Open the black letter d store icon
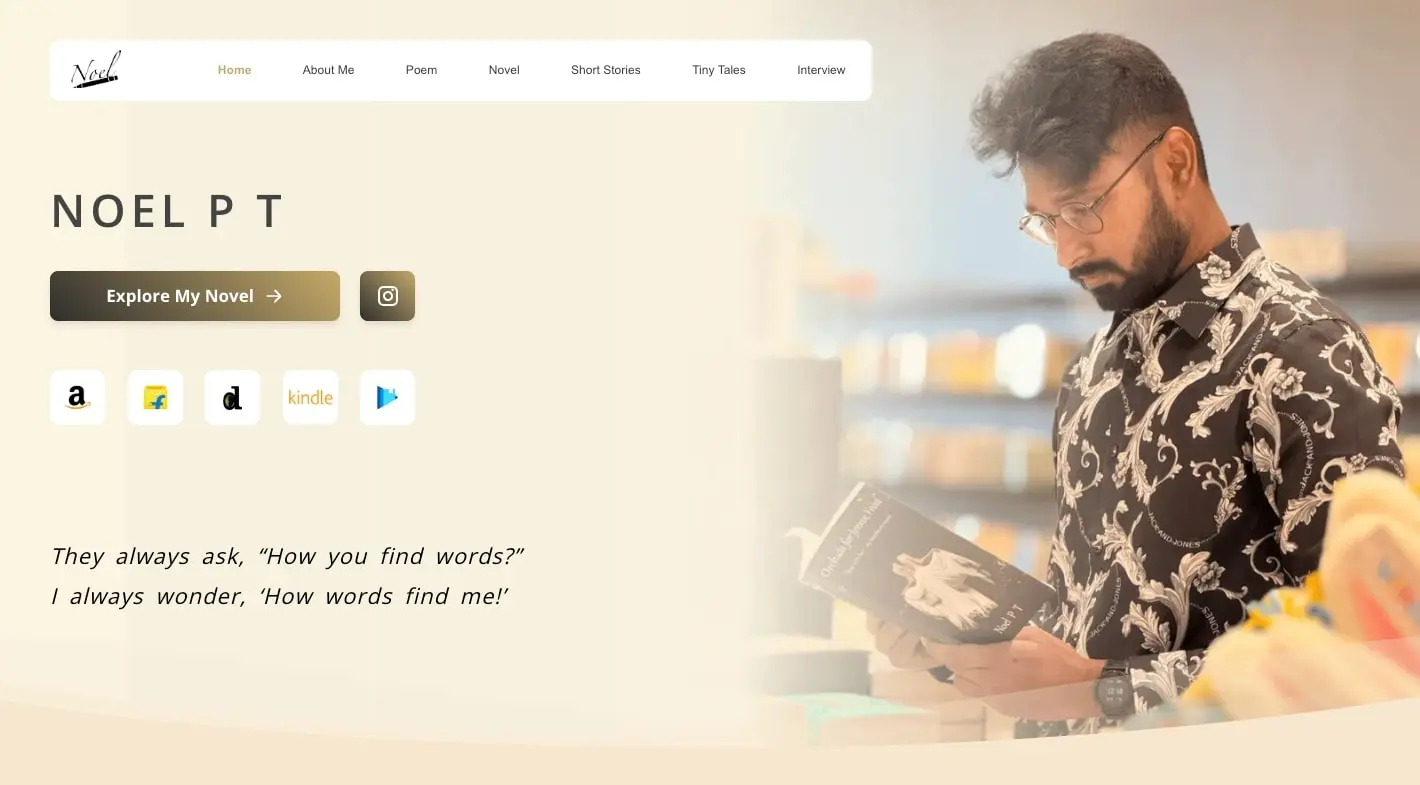Viewport: 1420px width, 785px height. (232, 397)
